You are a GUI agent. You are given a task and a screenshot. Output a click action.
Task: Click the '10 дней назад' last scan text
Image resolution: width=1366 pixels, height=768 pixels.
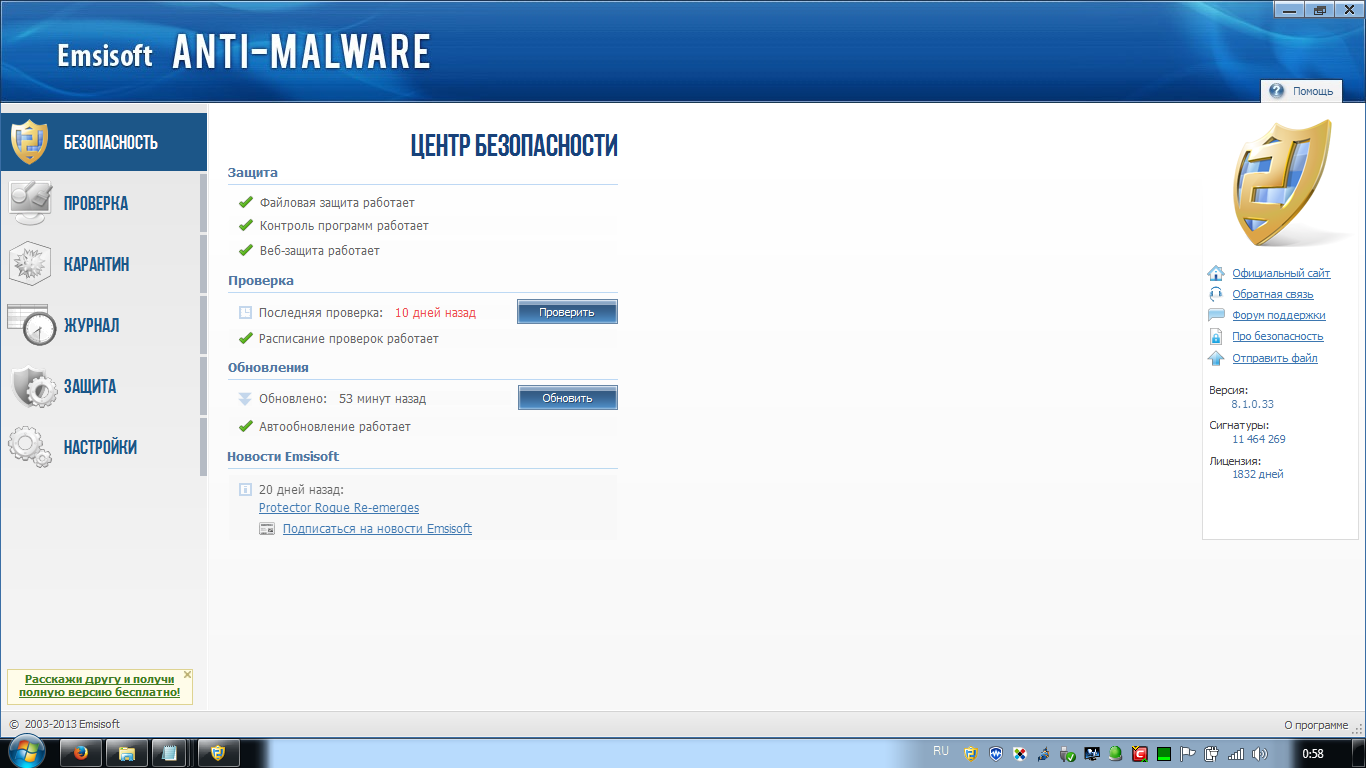coord(435,313)
